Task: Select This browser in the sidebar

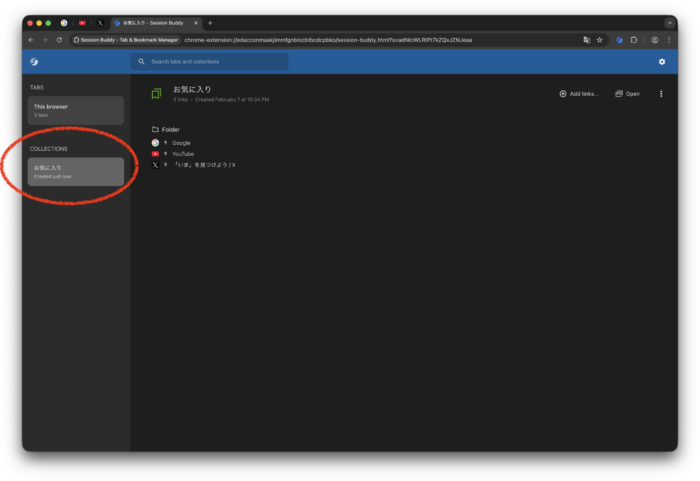Action: point(76,110)
